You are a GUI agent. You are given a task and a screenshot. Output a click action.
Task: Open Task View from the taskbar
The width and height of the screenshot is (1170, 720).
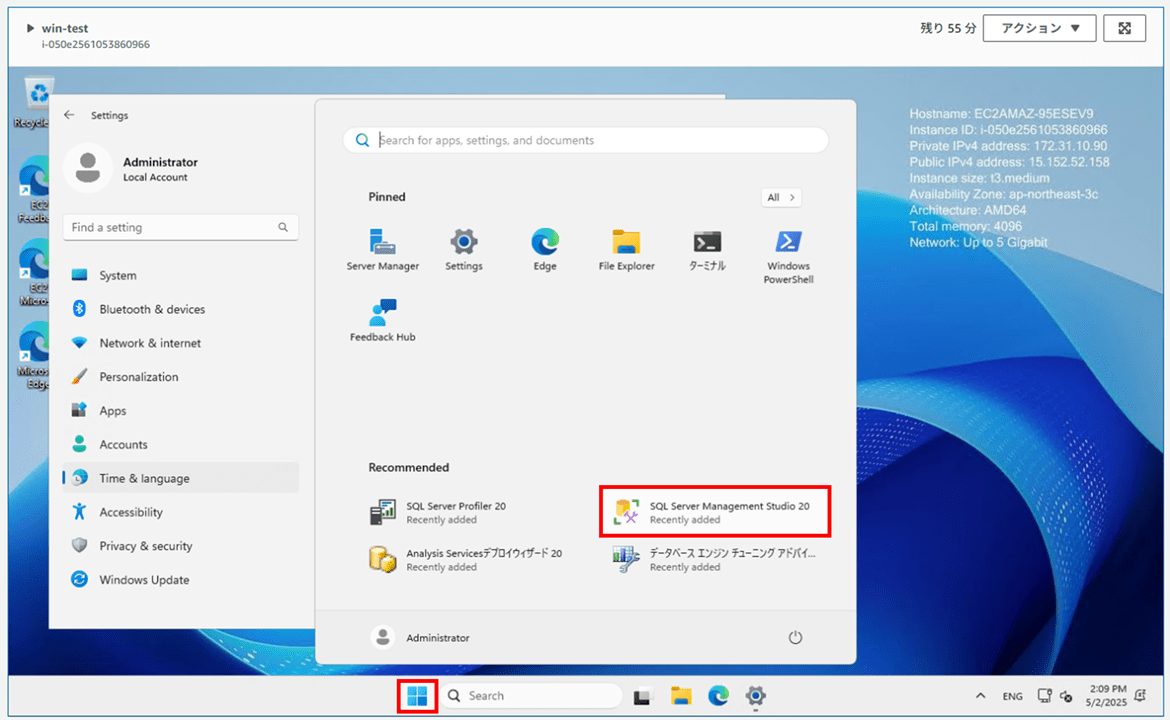[642, 696]
